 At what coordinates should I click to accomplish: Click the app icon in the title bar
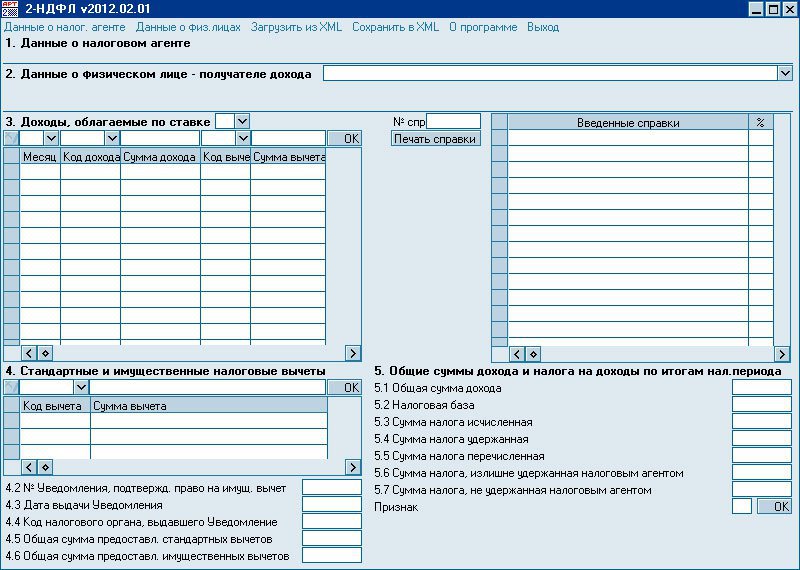click(10, 9)
